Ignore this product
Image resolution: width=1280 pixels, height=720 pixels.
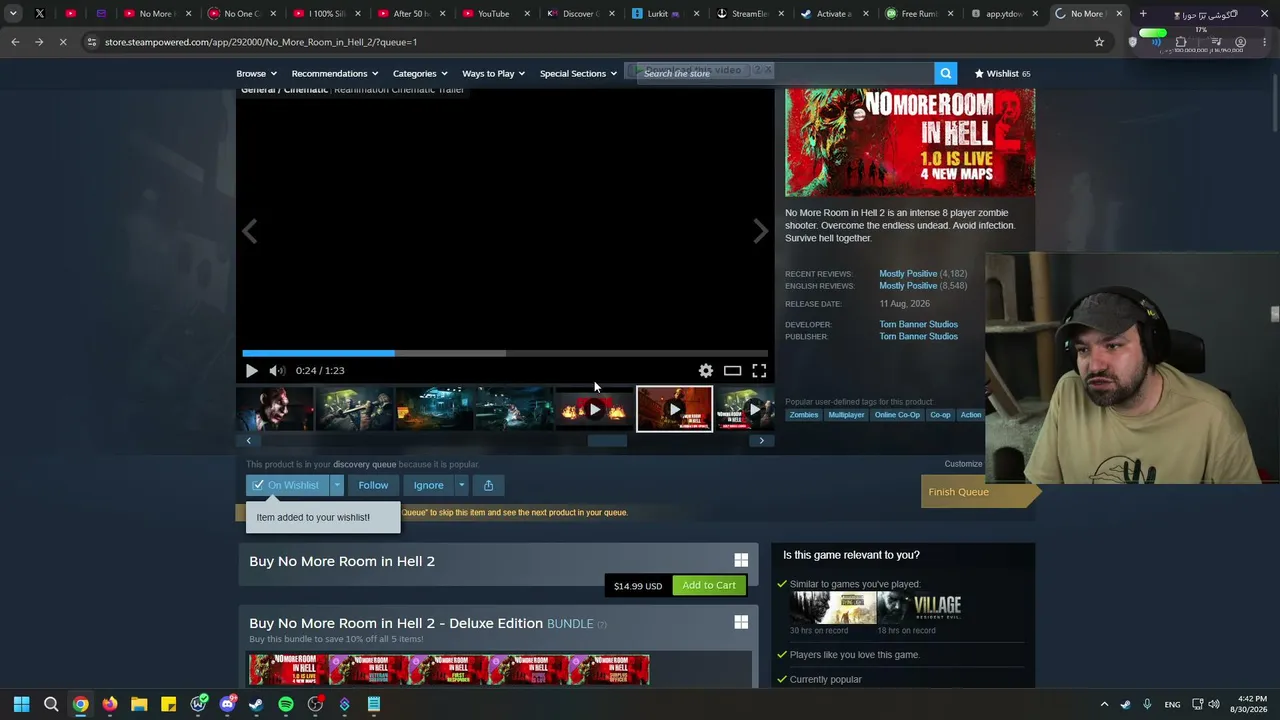[428, 485]
